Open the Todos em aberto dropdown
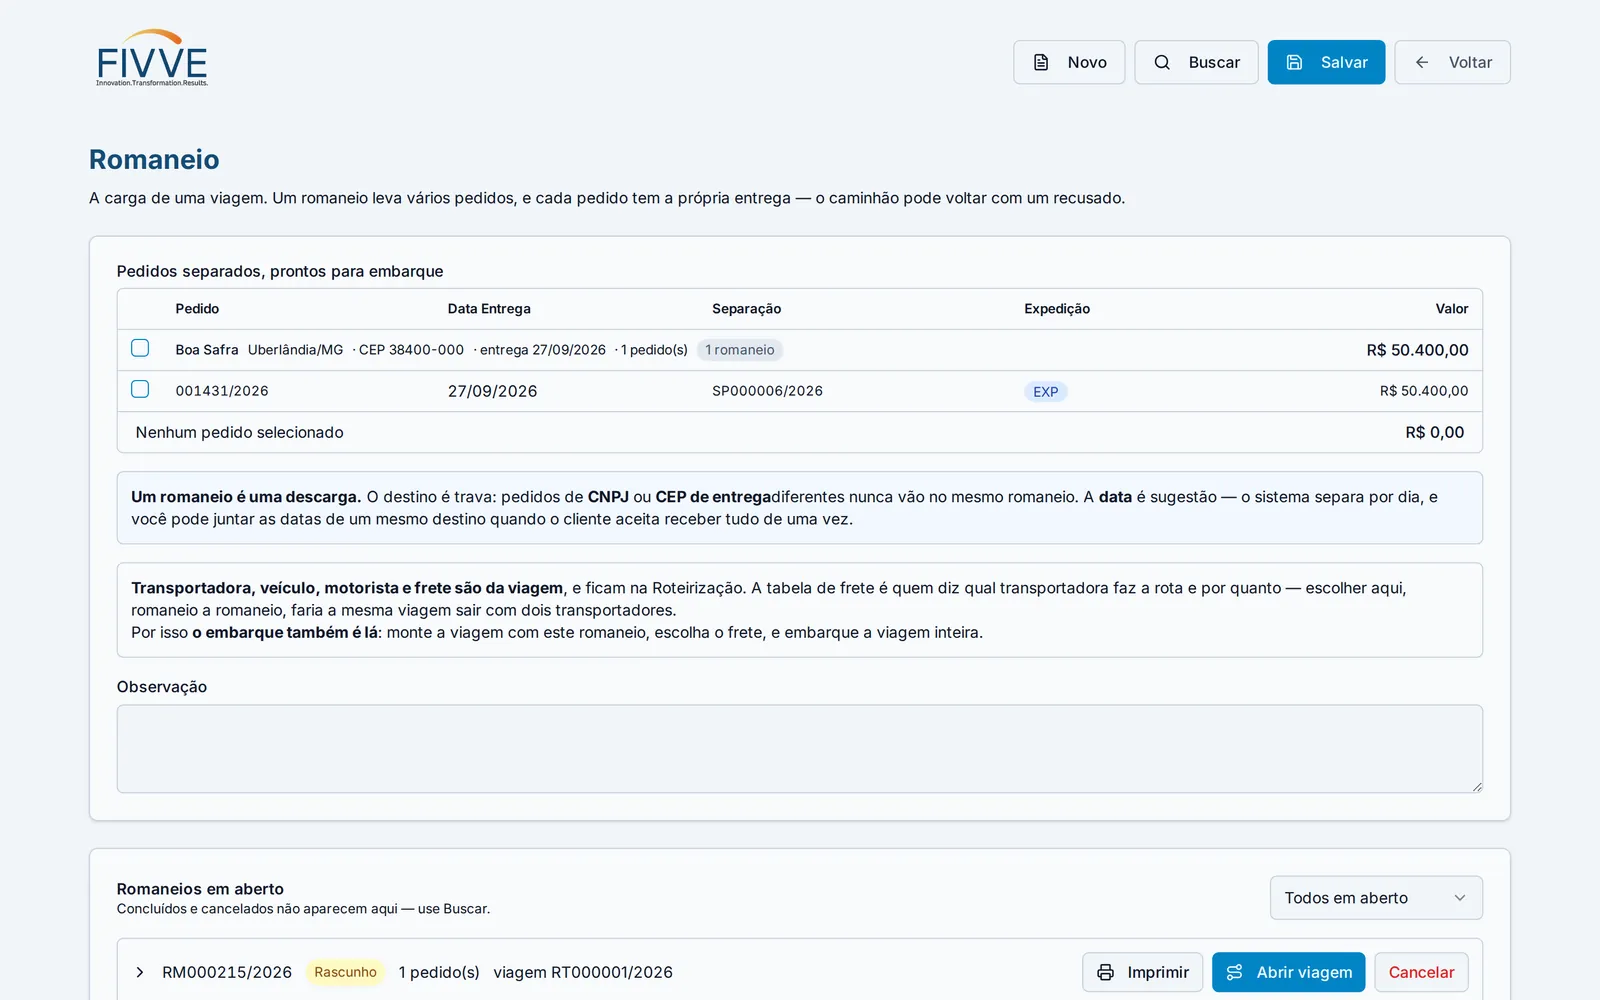 pos(1376,898)
